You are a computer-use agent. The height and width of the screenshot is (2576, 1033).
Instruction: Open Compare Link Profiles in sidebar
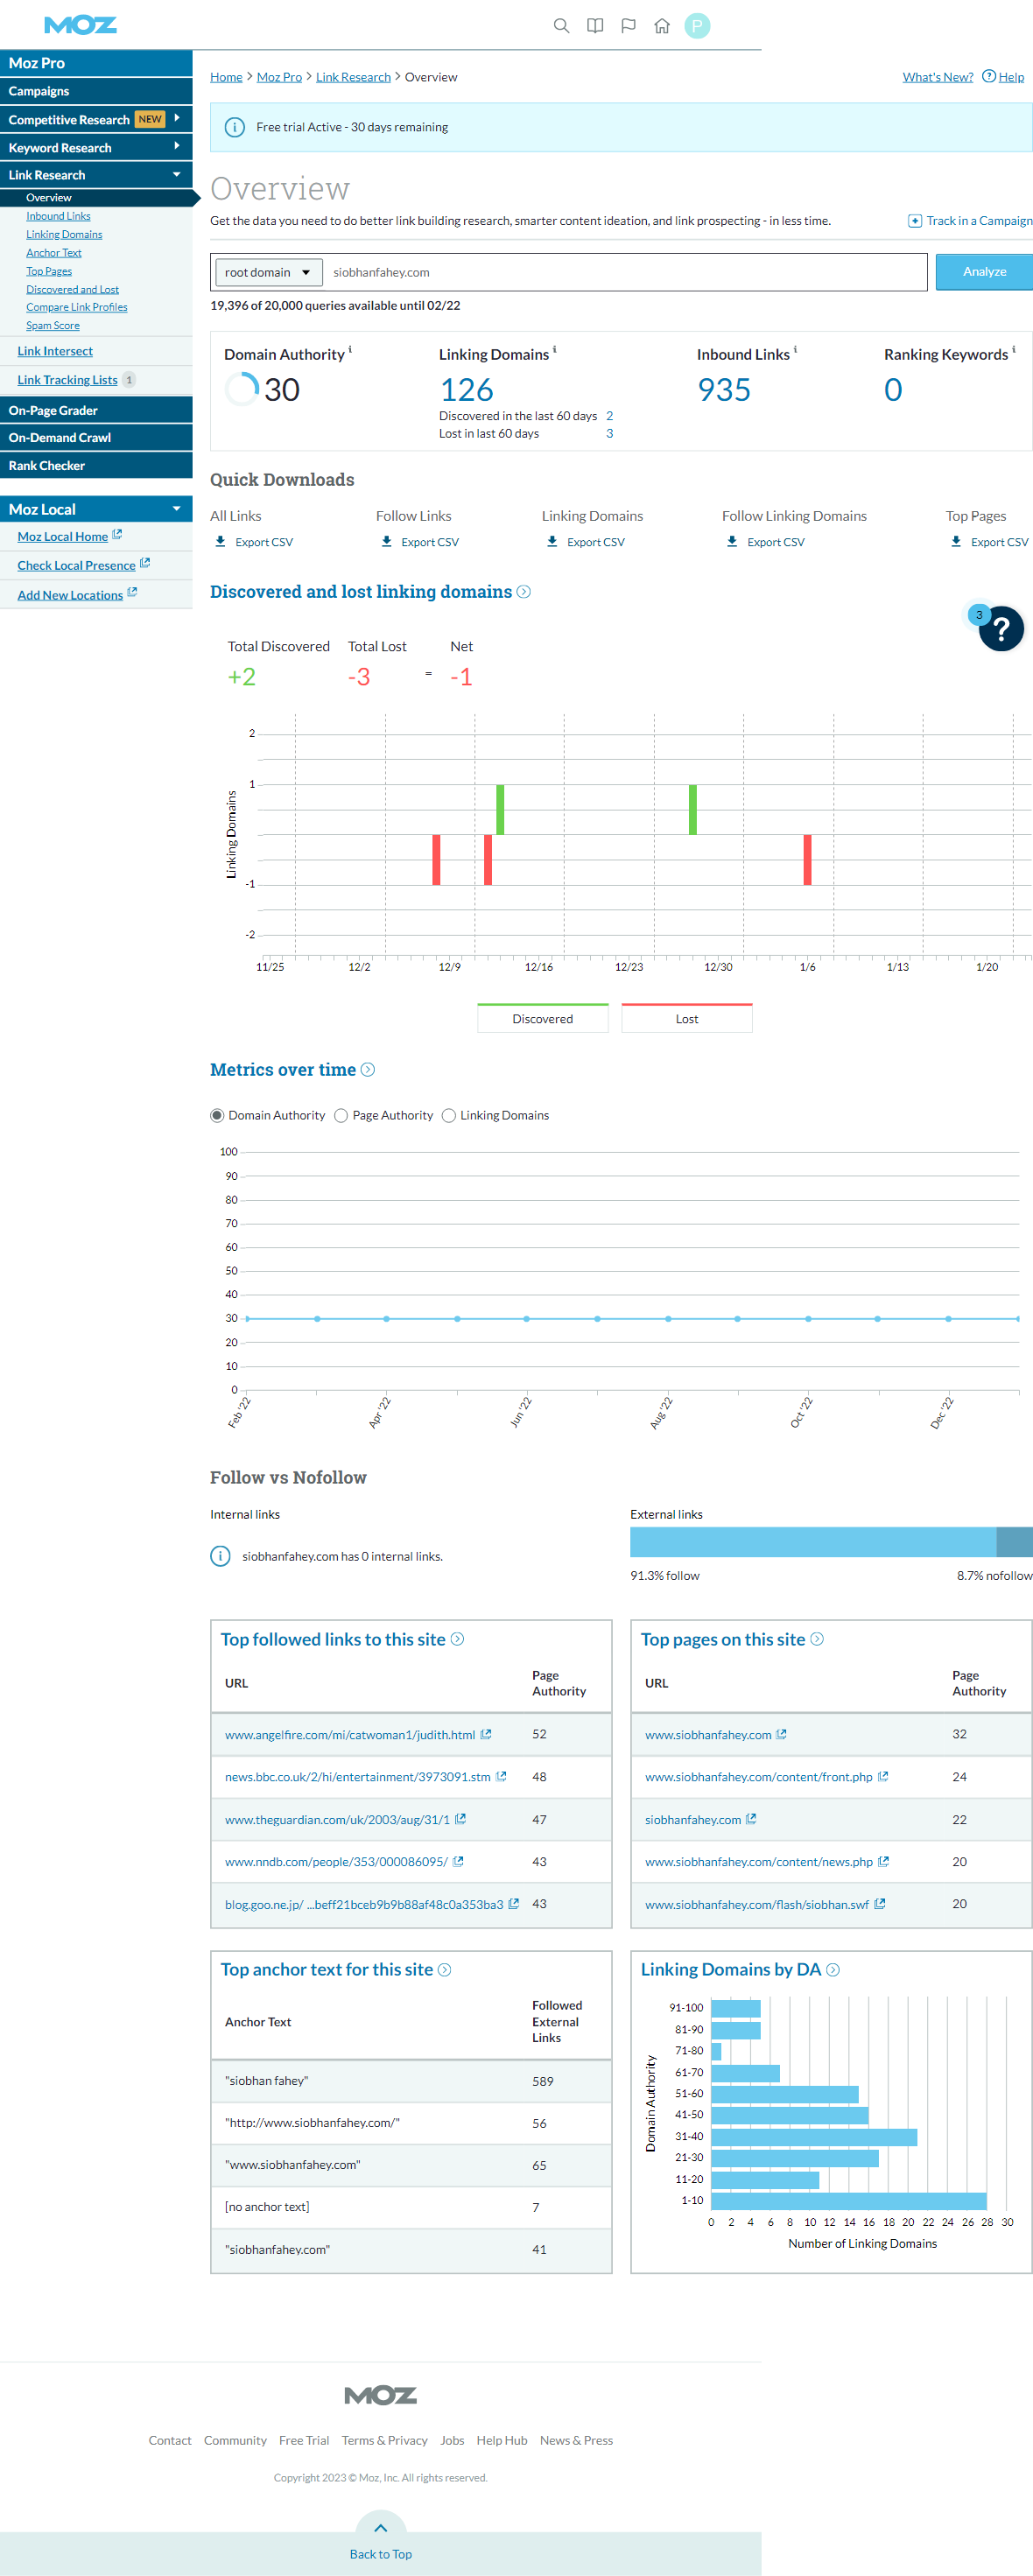(x=77, y=307)
